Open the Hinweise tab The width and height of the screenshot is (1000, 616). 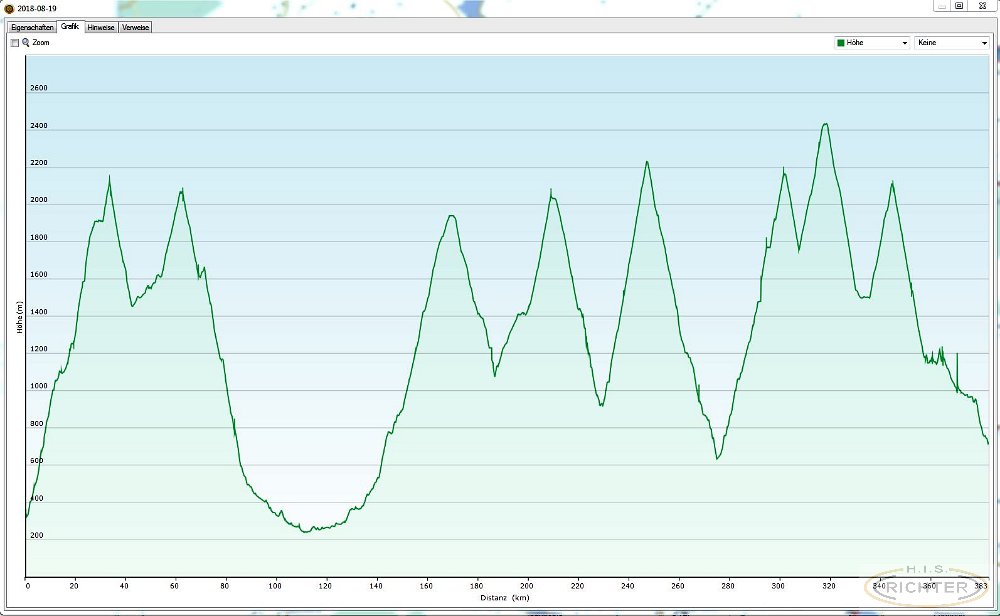click(101, 27)
